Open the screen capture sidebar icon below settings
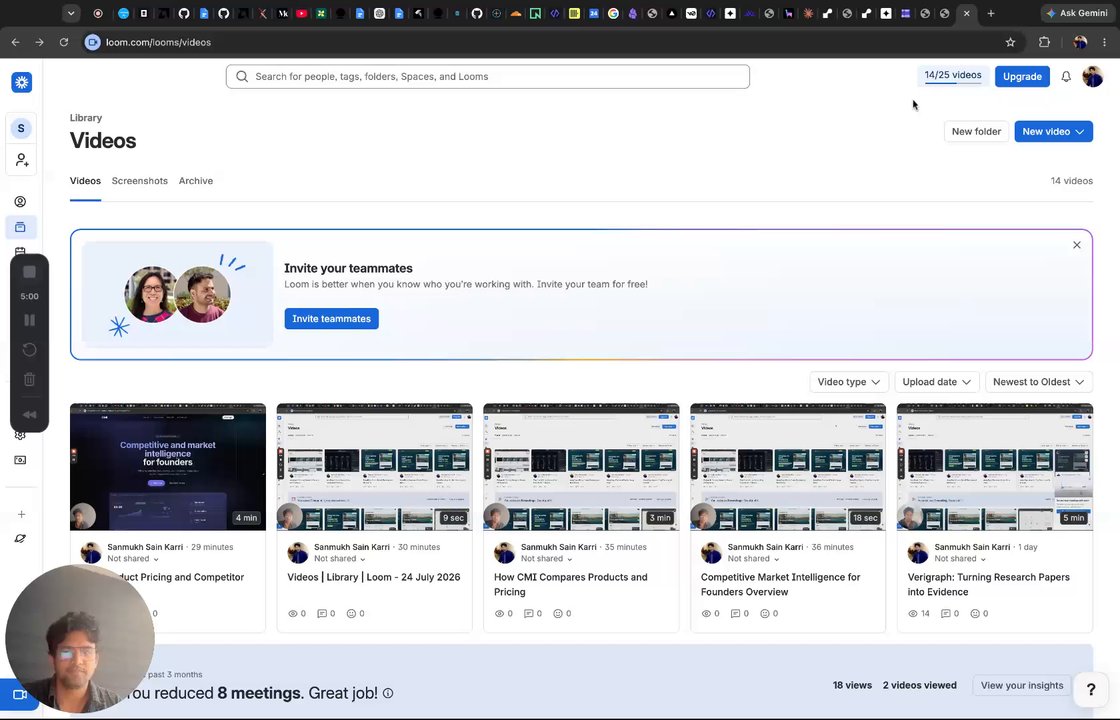The width and height of the screenshot is (1120, 720). [x=20, y=460]
